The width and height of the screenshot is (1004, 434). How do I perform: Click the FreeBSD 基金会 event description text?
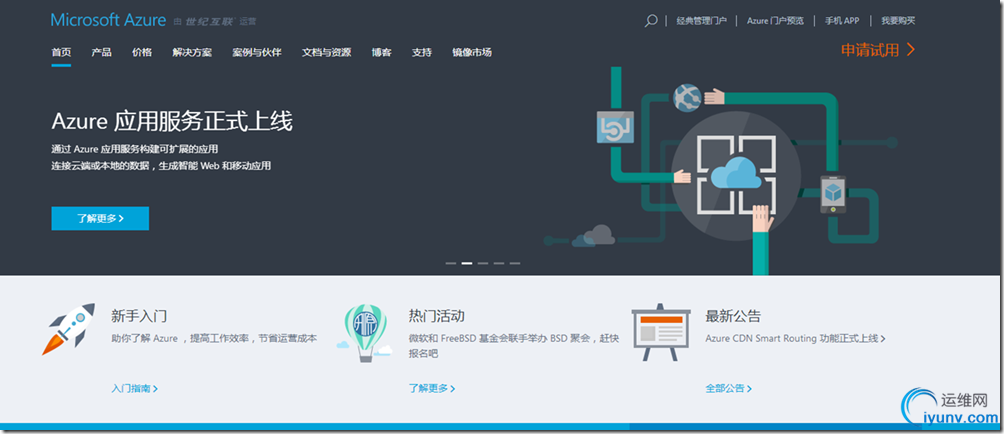514,346
